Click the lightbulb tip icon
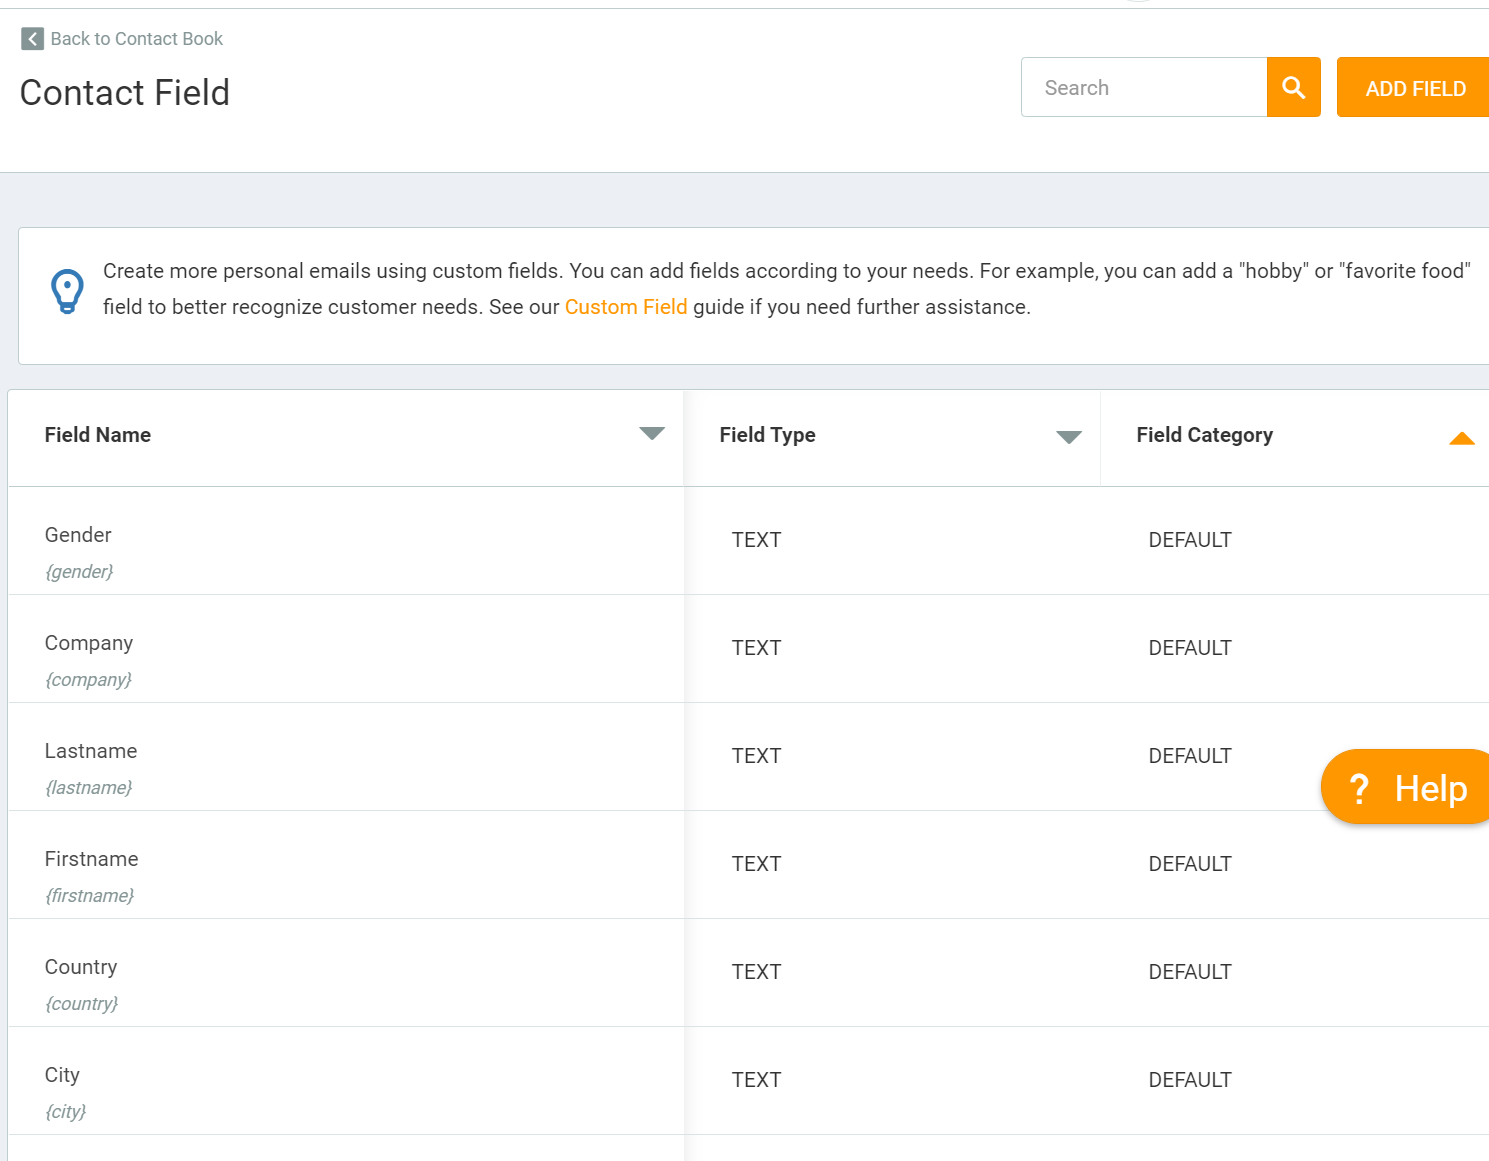Image resolution: width=1489 pixels, height=1161 pixels. point(67,291)
